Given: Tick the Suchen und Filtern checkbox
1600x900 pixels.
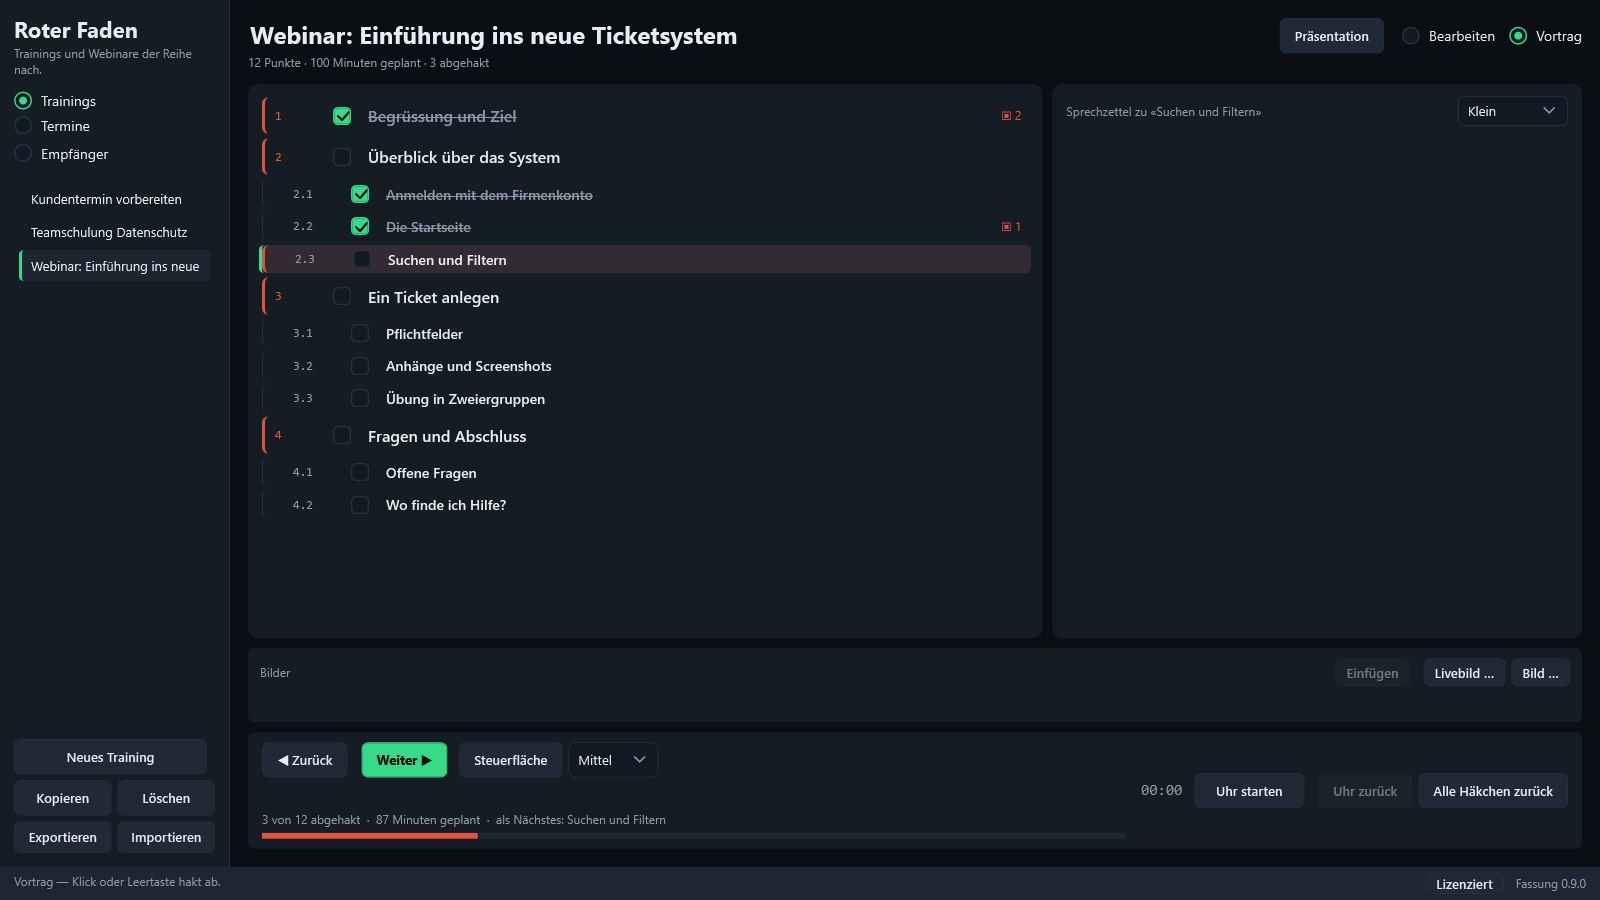Looking at the screenshot, I should pos(362,259).
